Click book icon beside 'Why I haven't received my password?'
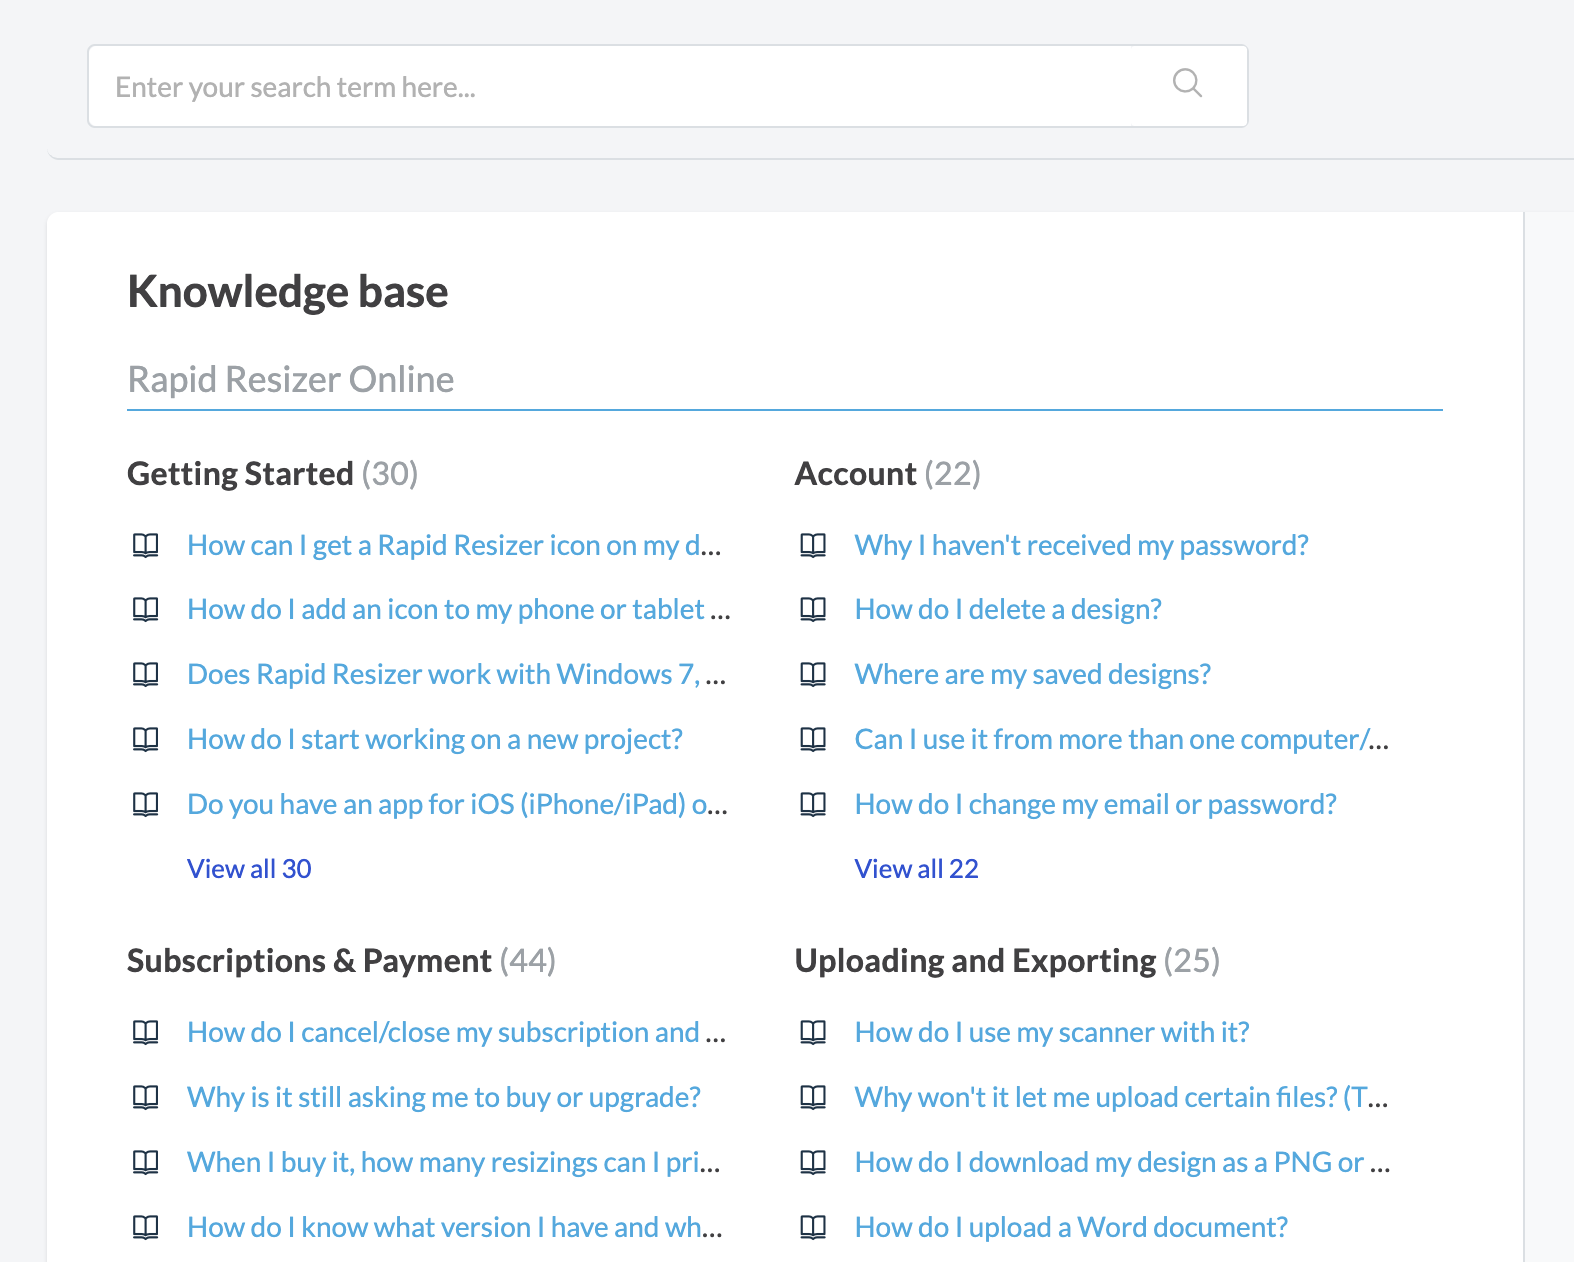 coord(813,545)
